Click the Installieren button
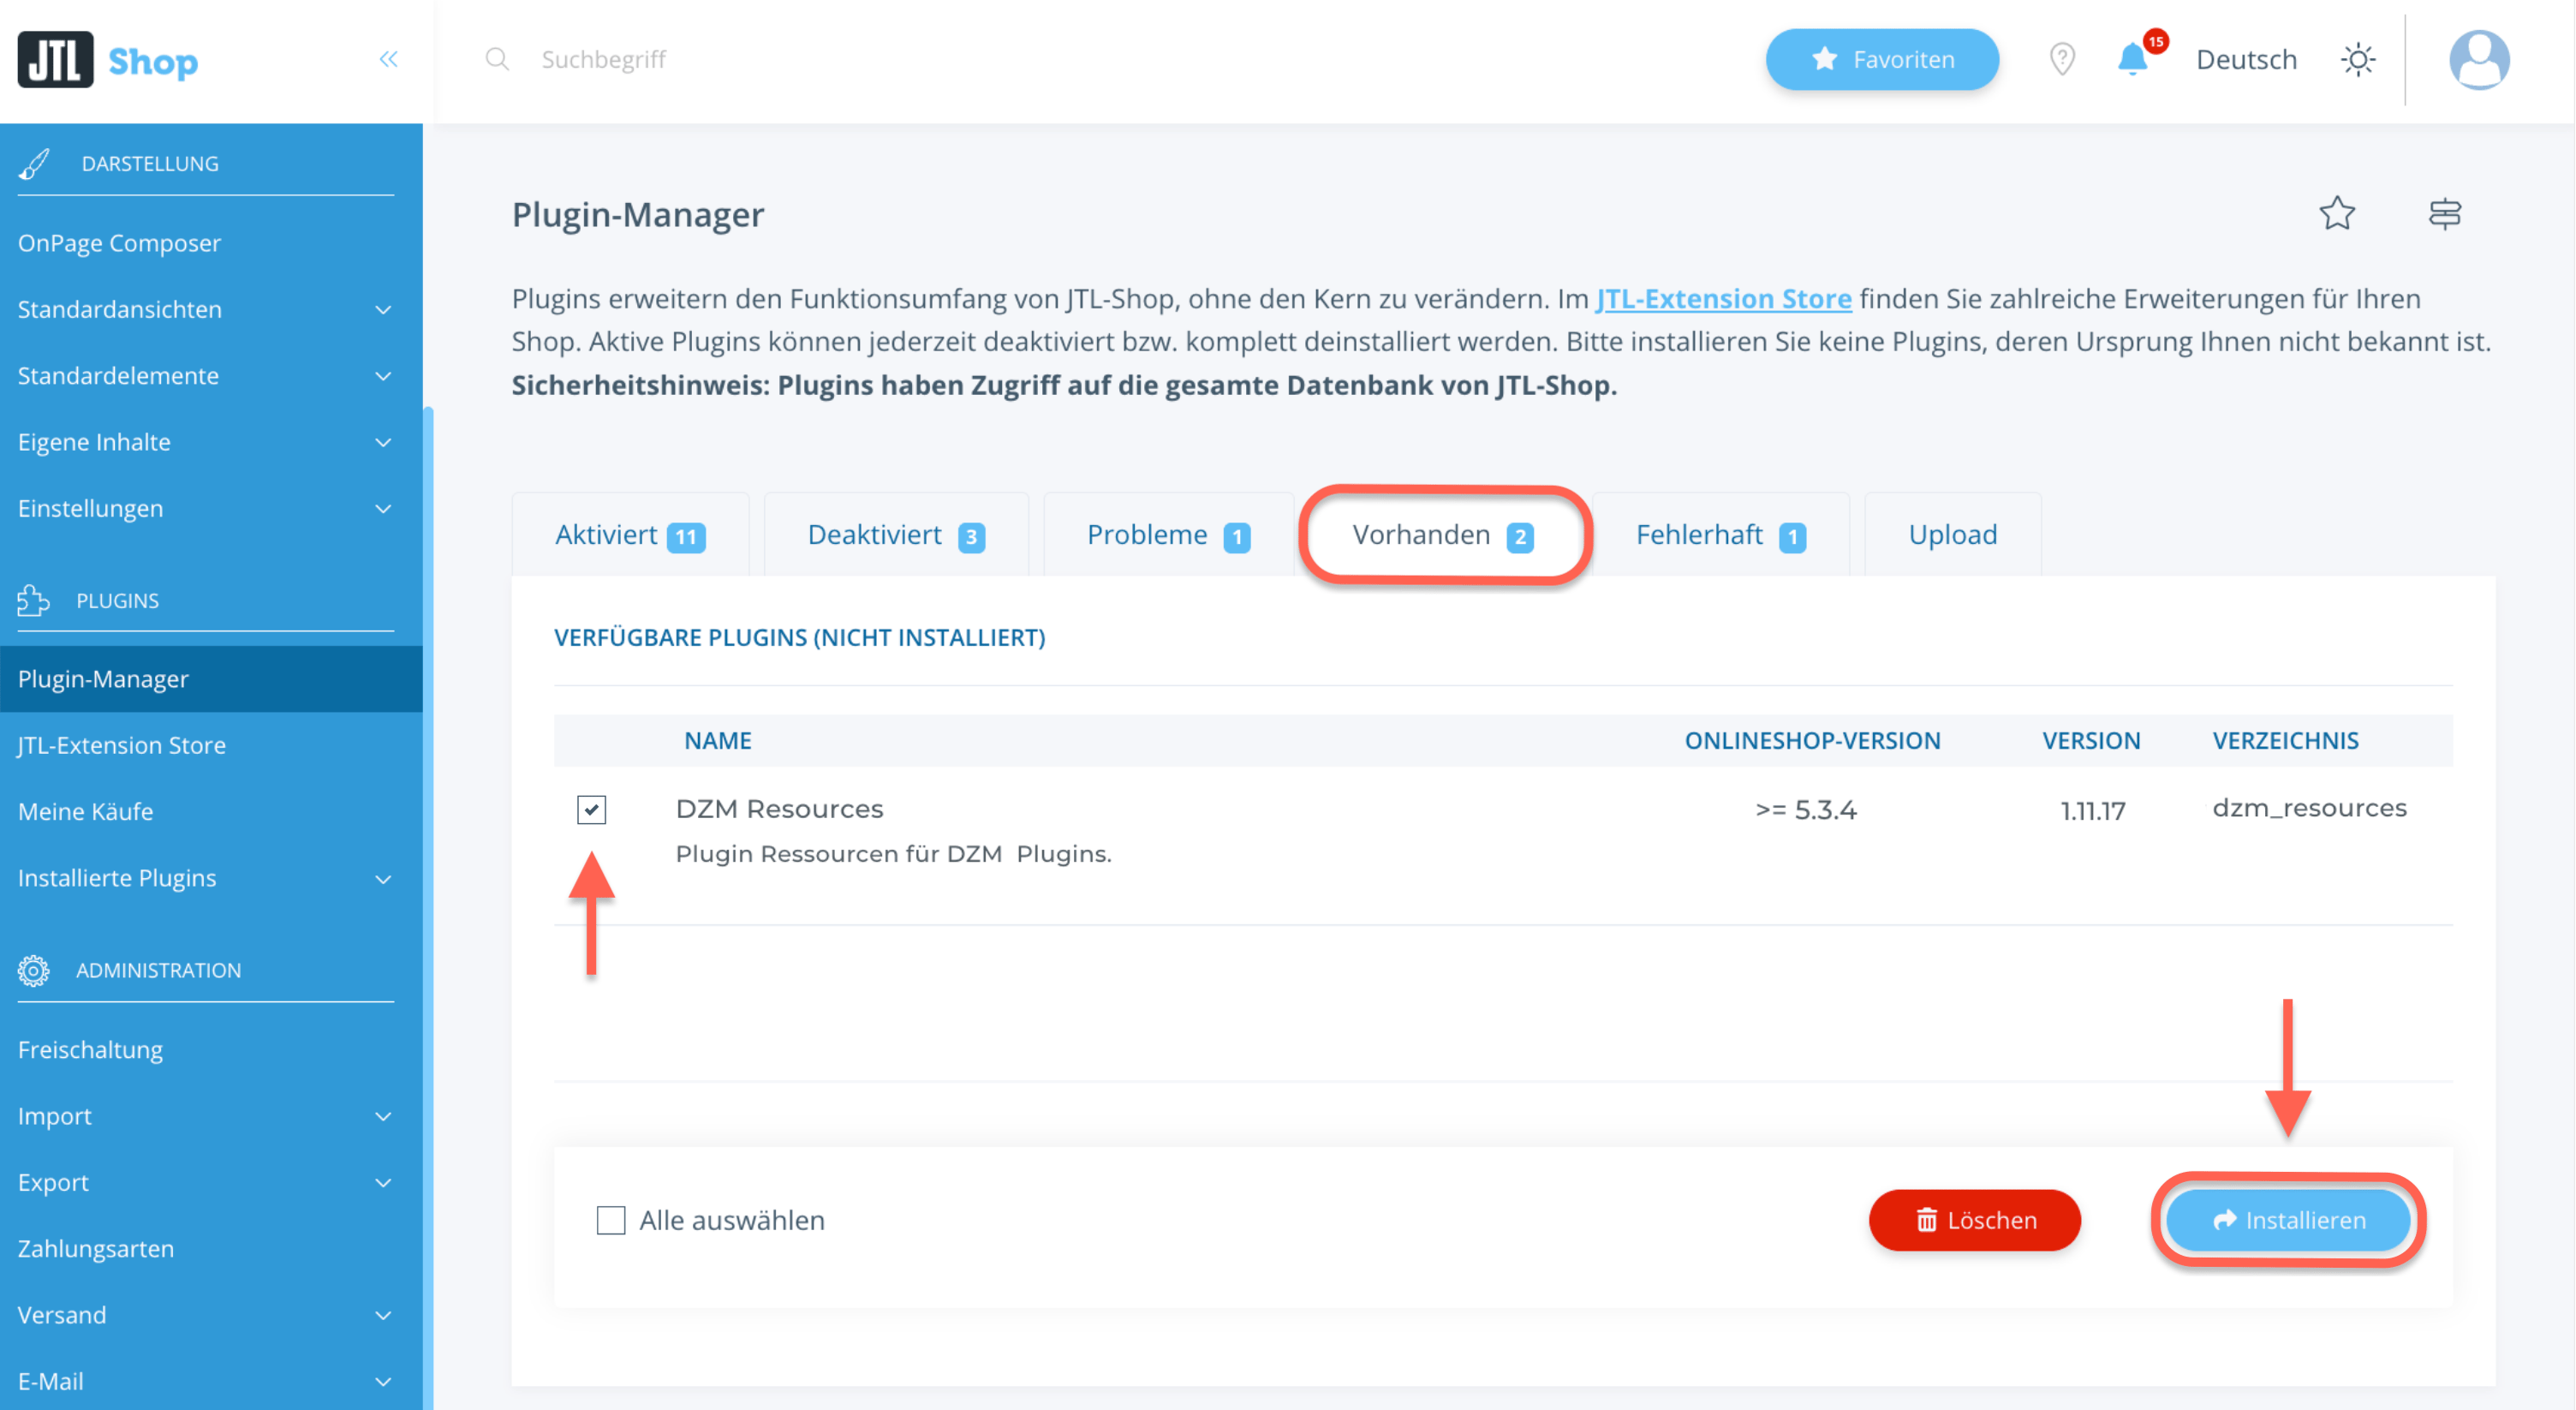This screenshot has height=1410, width=2576. pos(2288,1219)
